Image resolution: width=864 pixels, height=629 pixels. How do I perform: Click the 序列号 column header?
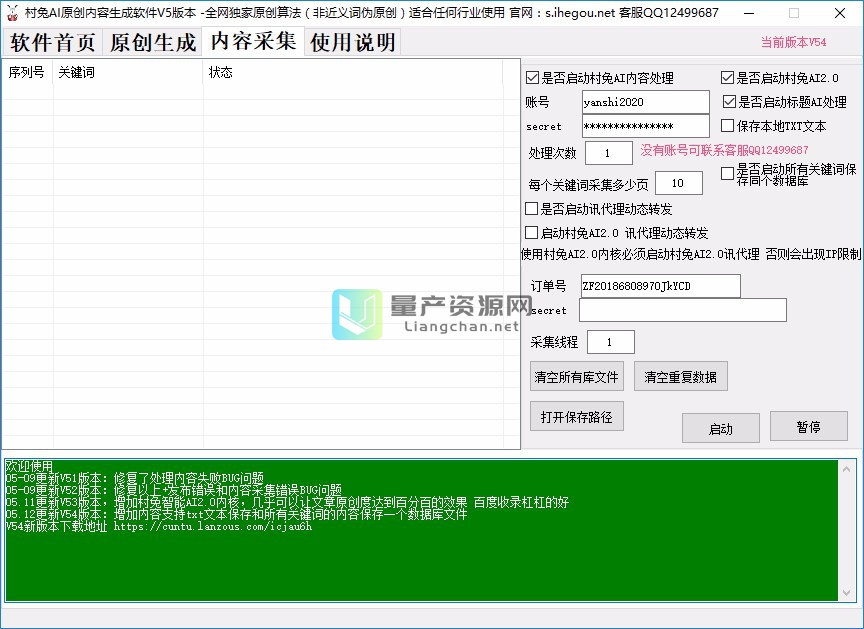tap(28, 72)
